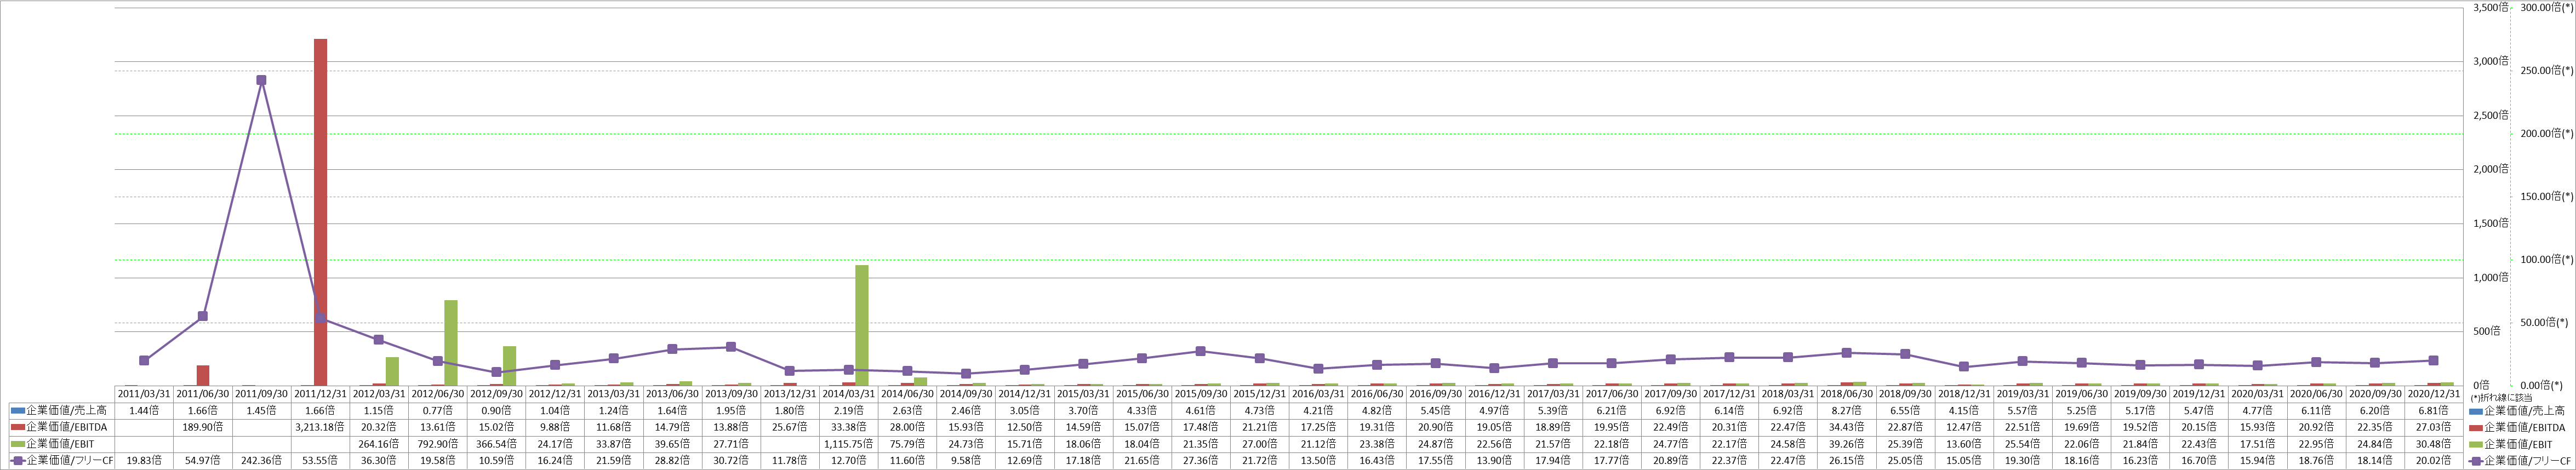Click the 0.77倍 sales multiple cell
Image resolution: width=2576 pixels, height=470 pixels.
point(438,411)
